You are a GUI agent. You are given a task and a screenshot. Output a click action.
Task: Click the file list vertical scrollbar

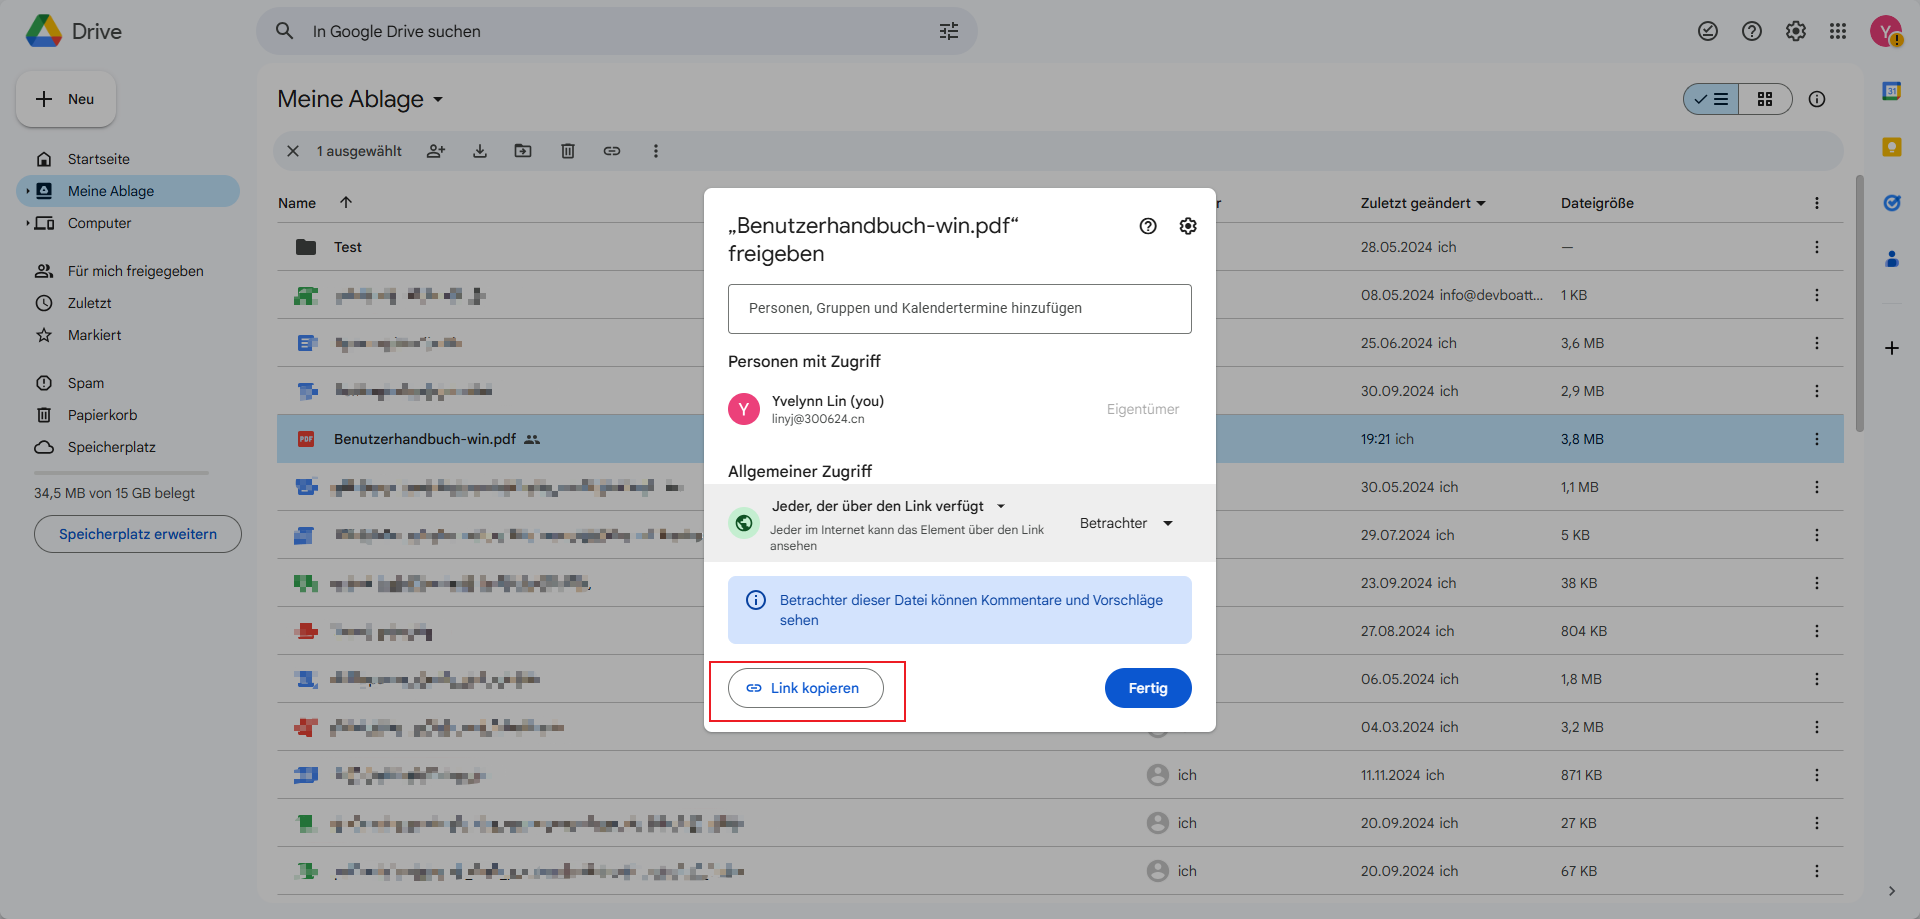[1860, 303]
